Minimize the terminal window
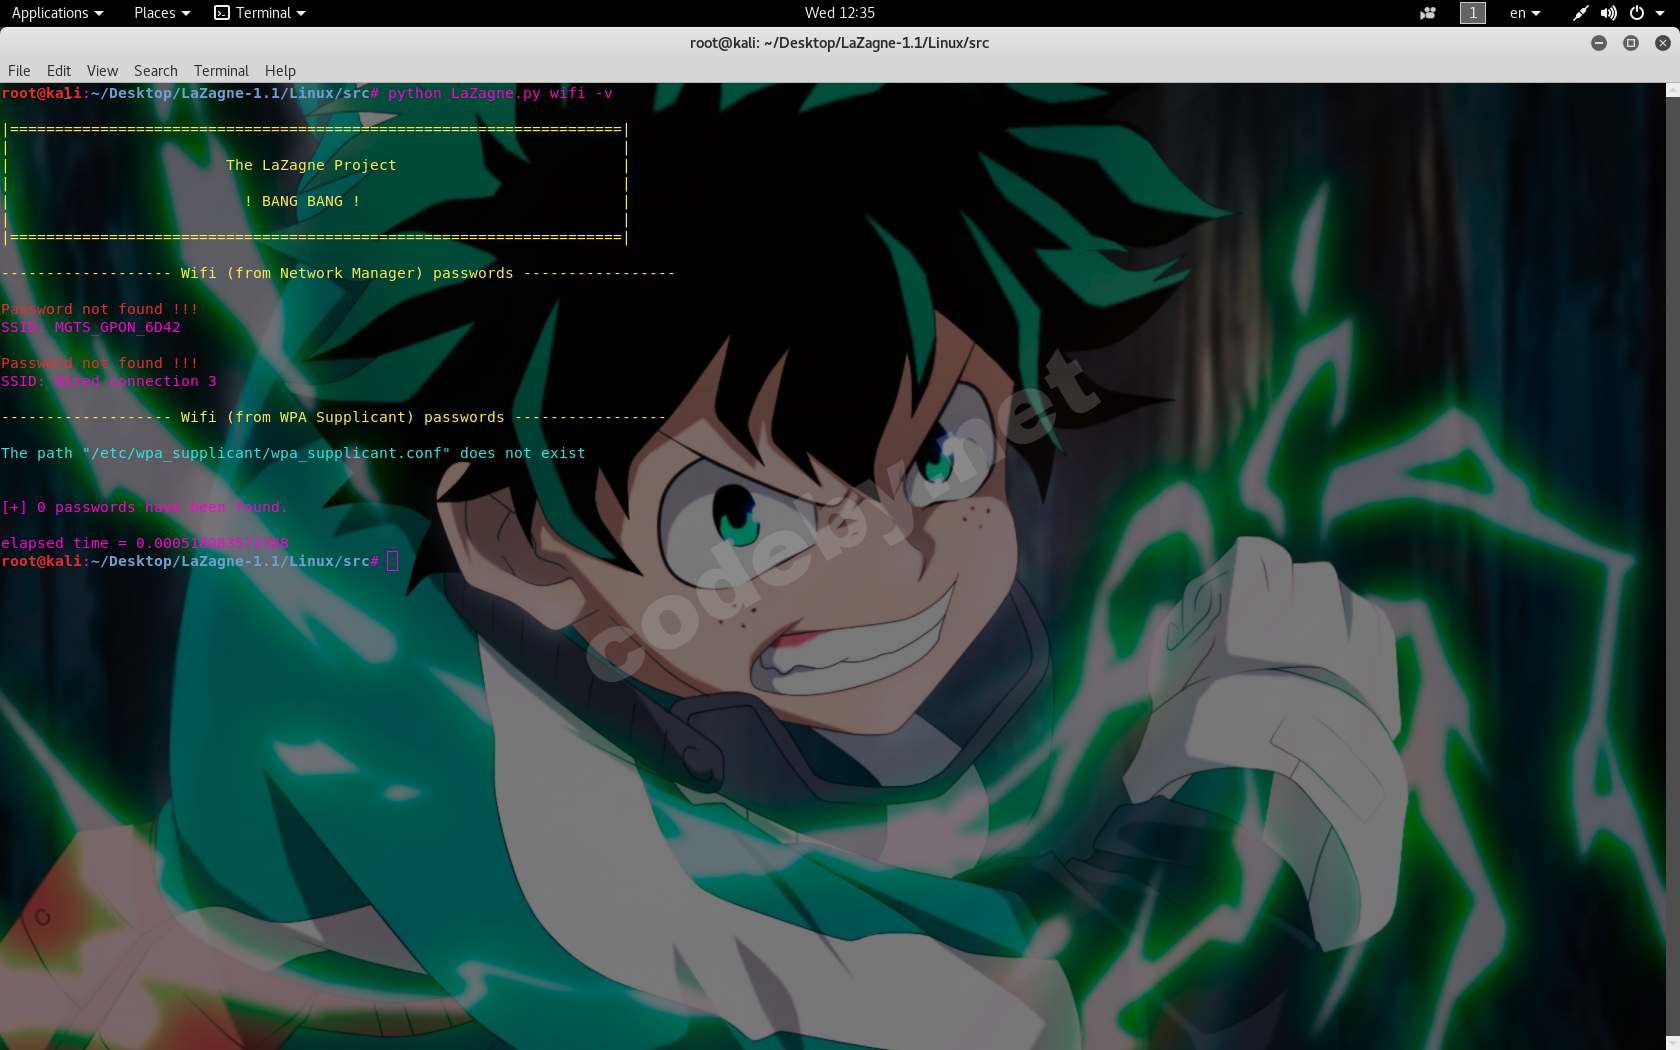The width and height of the screenshot is (1680, 1050). pos(1599,43)
